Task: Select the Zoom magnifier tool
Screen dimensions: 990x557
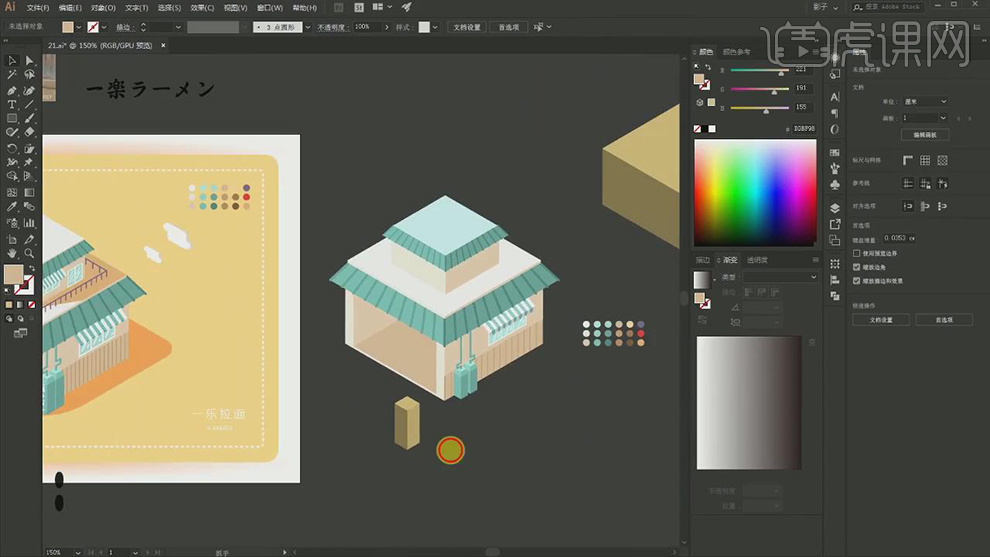Action: coord(29,254)
